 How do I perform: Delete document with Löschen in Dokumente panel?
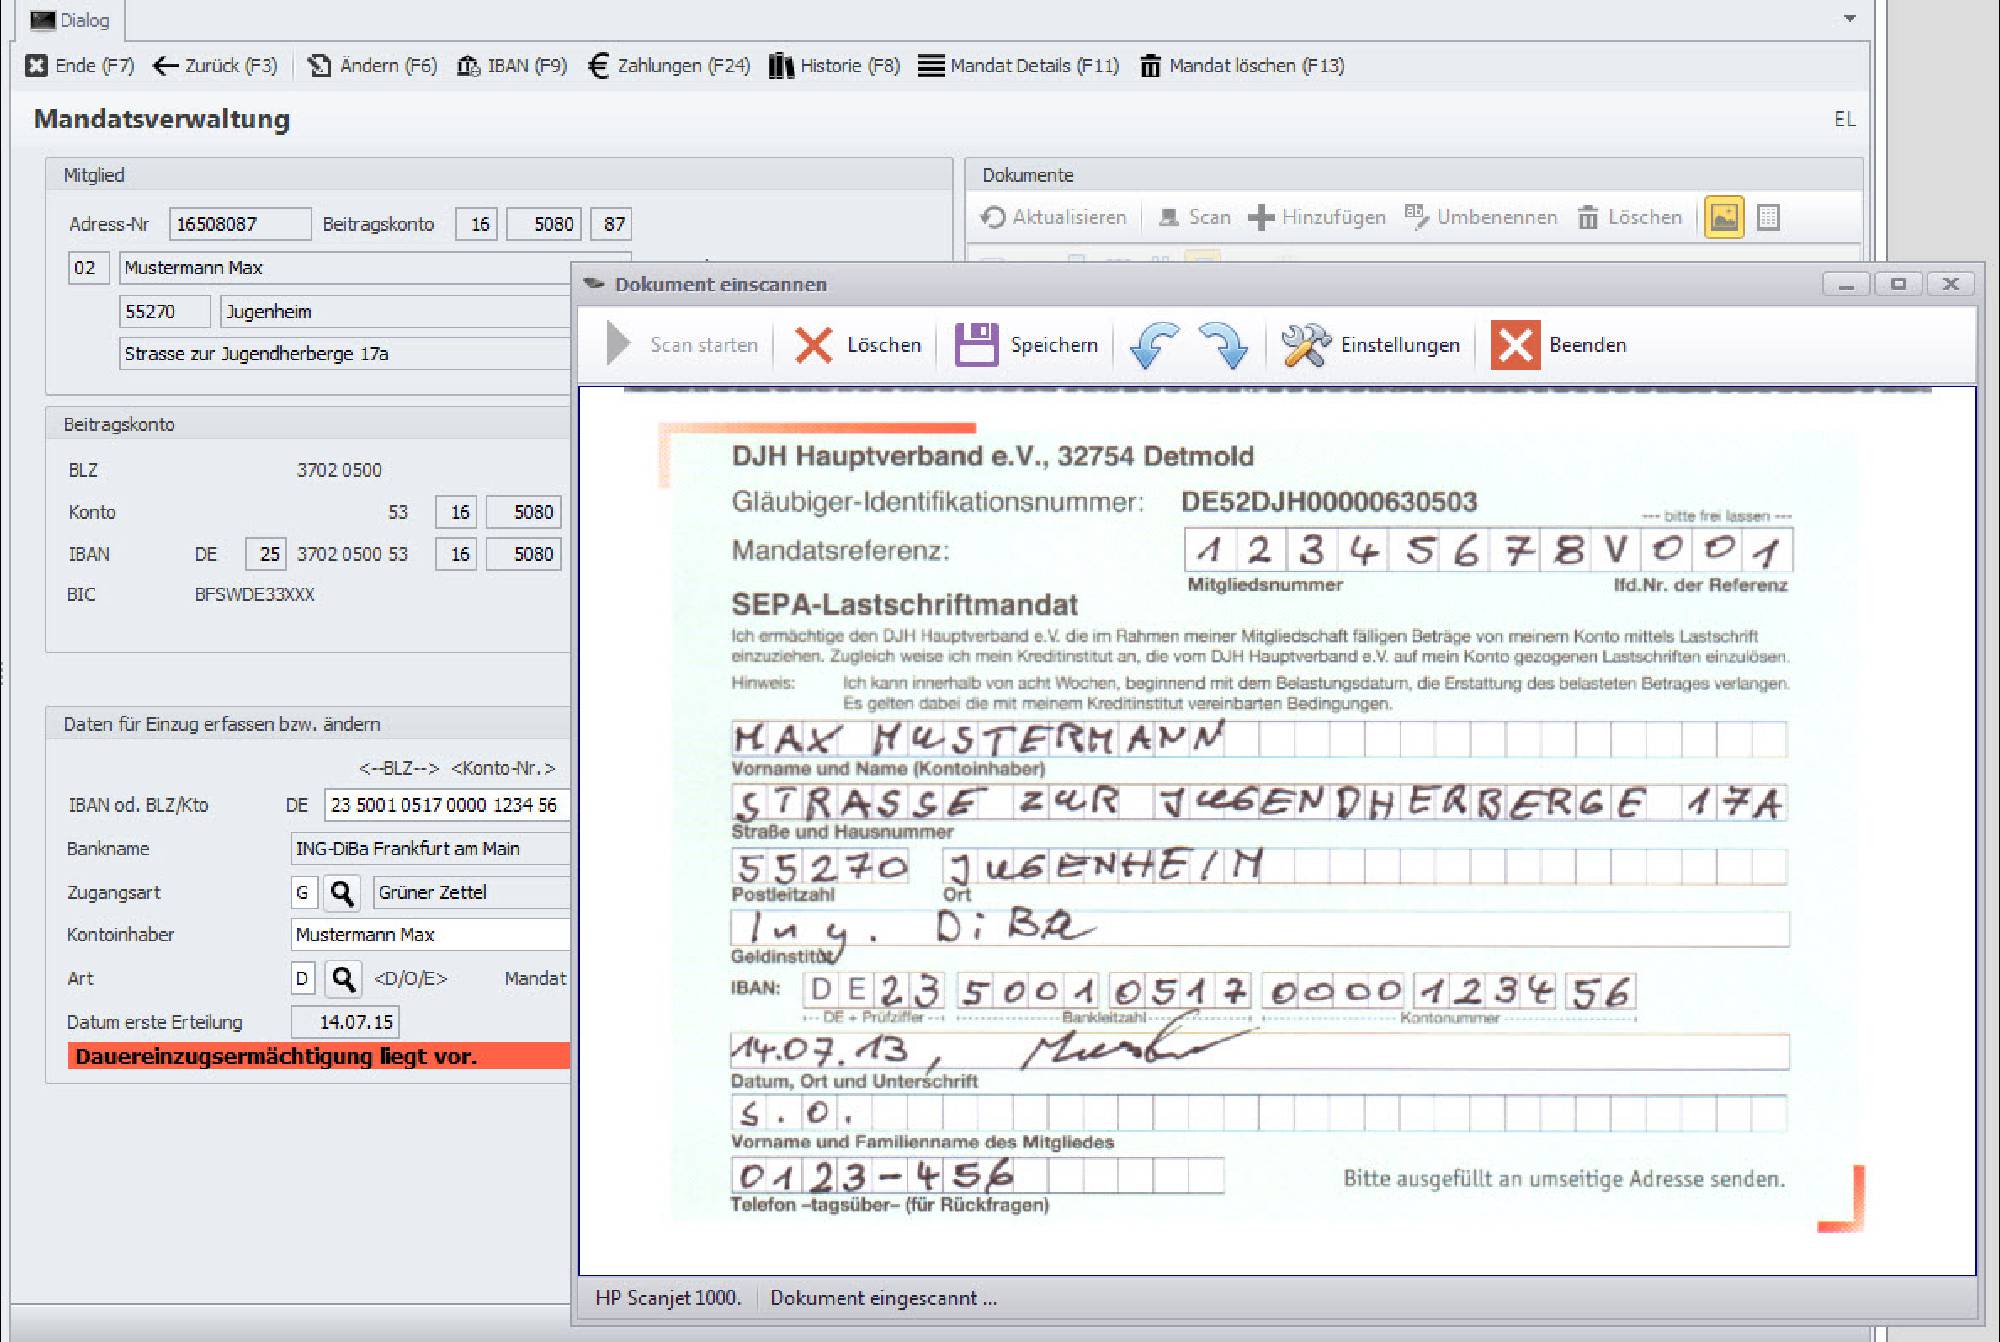[1629, 217]
